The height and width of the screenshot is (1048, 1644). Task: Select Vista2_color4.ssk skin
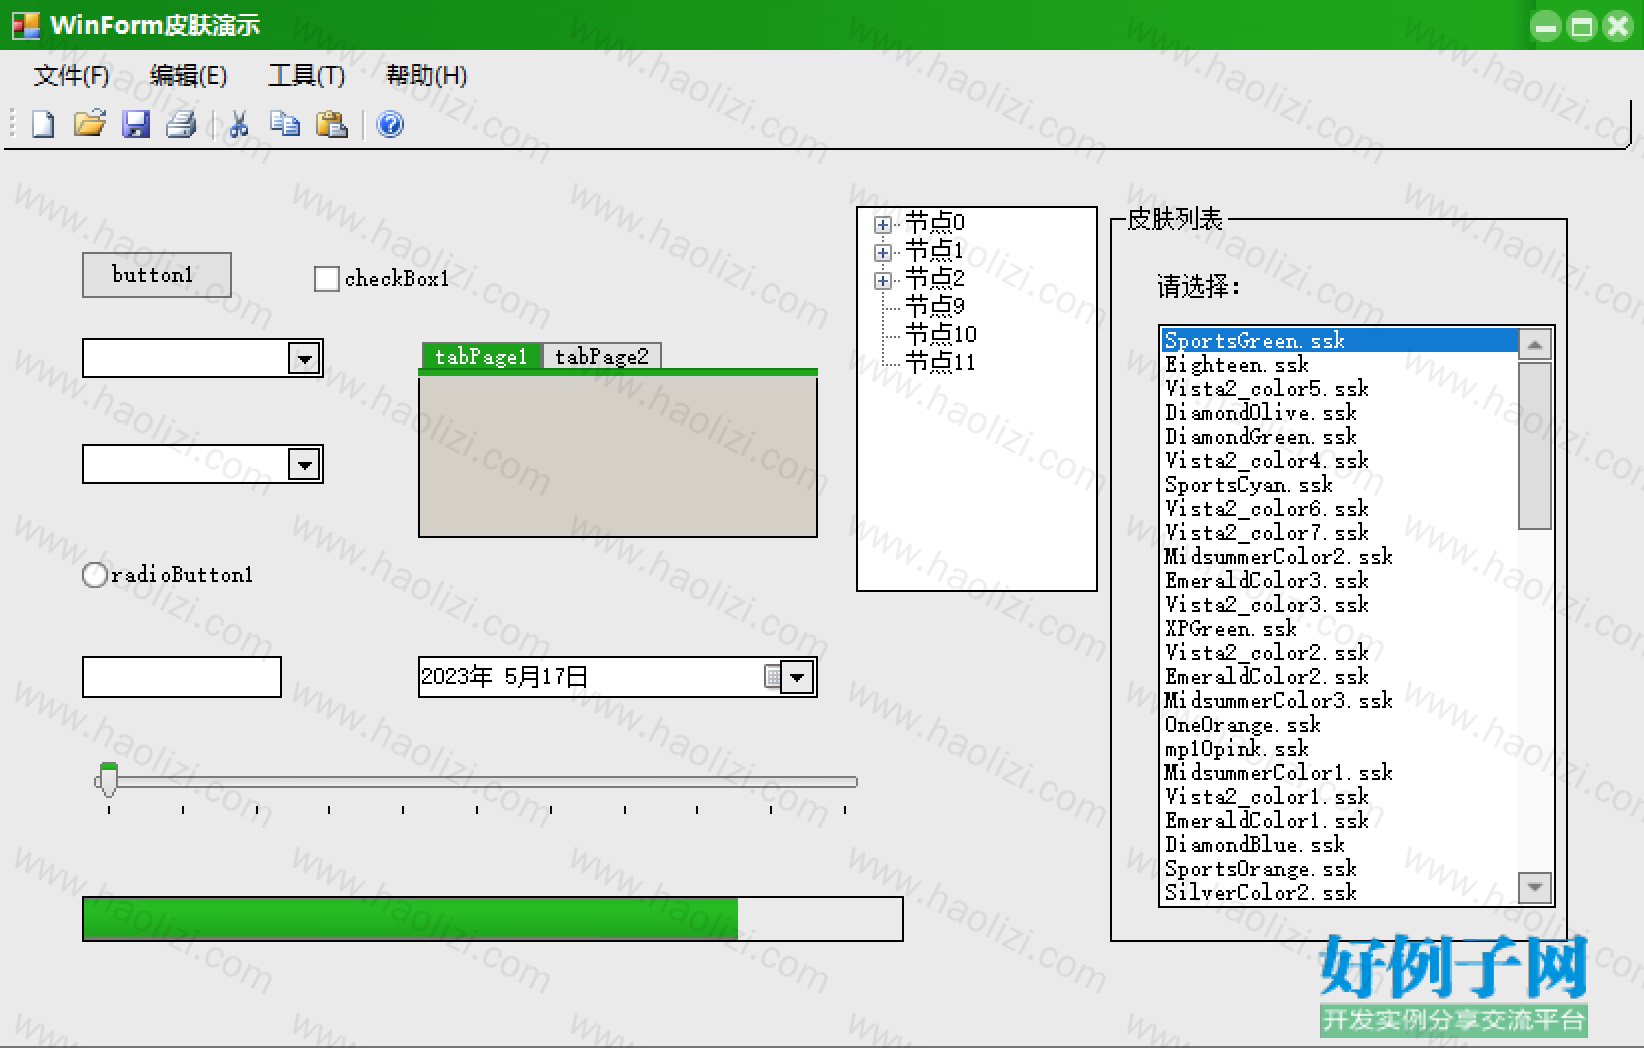tap(1340, 461)
